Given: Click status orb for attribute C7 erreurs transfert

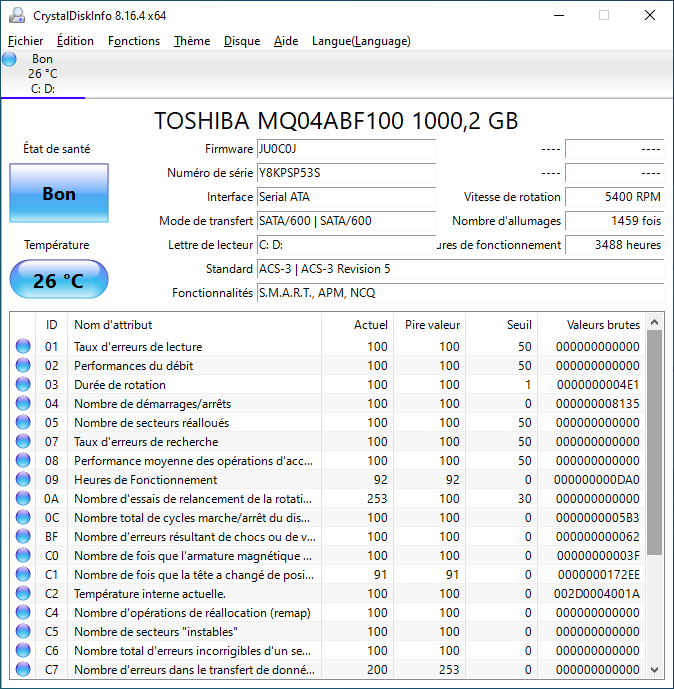Looking at the screenshot, I should pos(23,669).
